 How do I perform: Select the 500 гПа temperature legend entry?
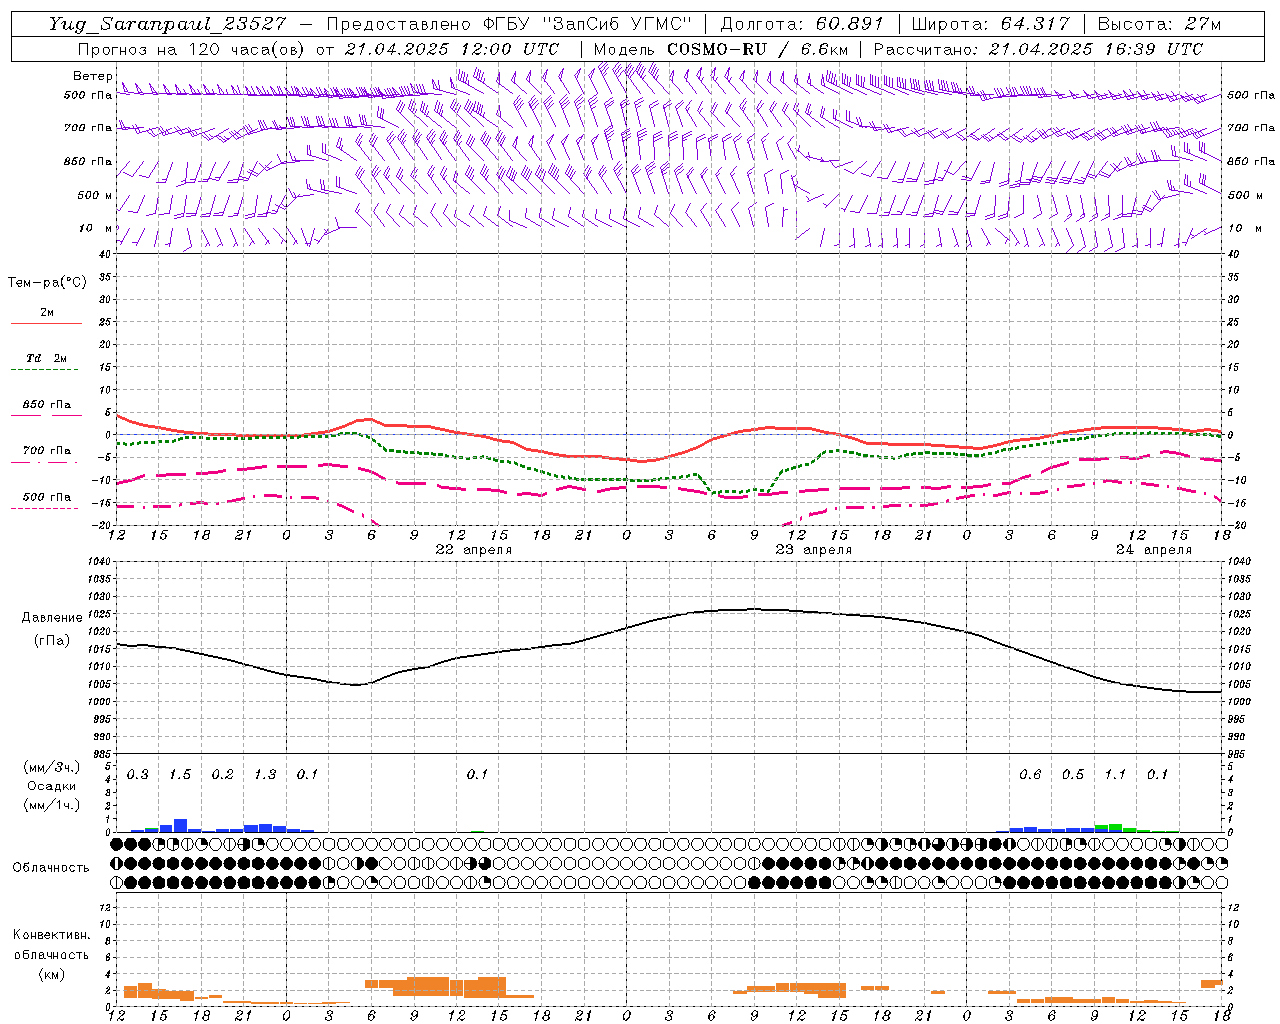[47, 497]
